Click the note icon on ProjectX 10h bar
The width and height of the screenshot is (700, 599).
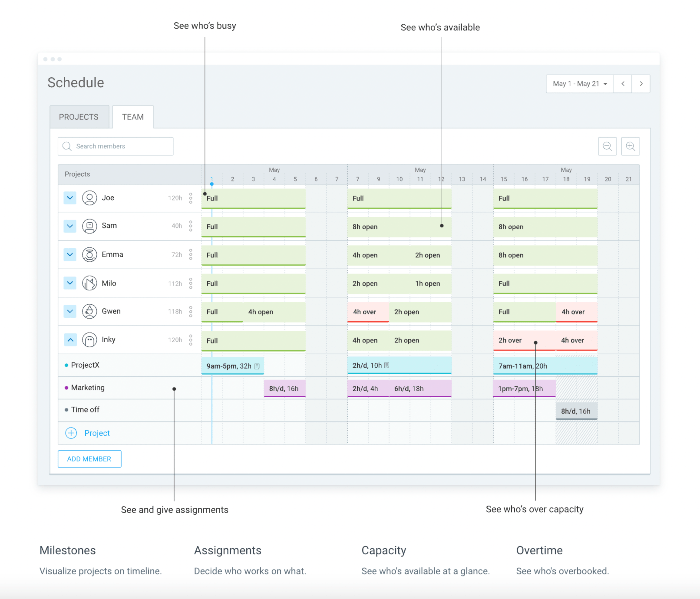tap(387, 365)
